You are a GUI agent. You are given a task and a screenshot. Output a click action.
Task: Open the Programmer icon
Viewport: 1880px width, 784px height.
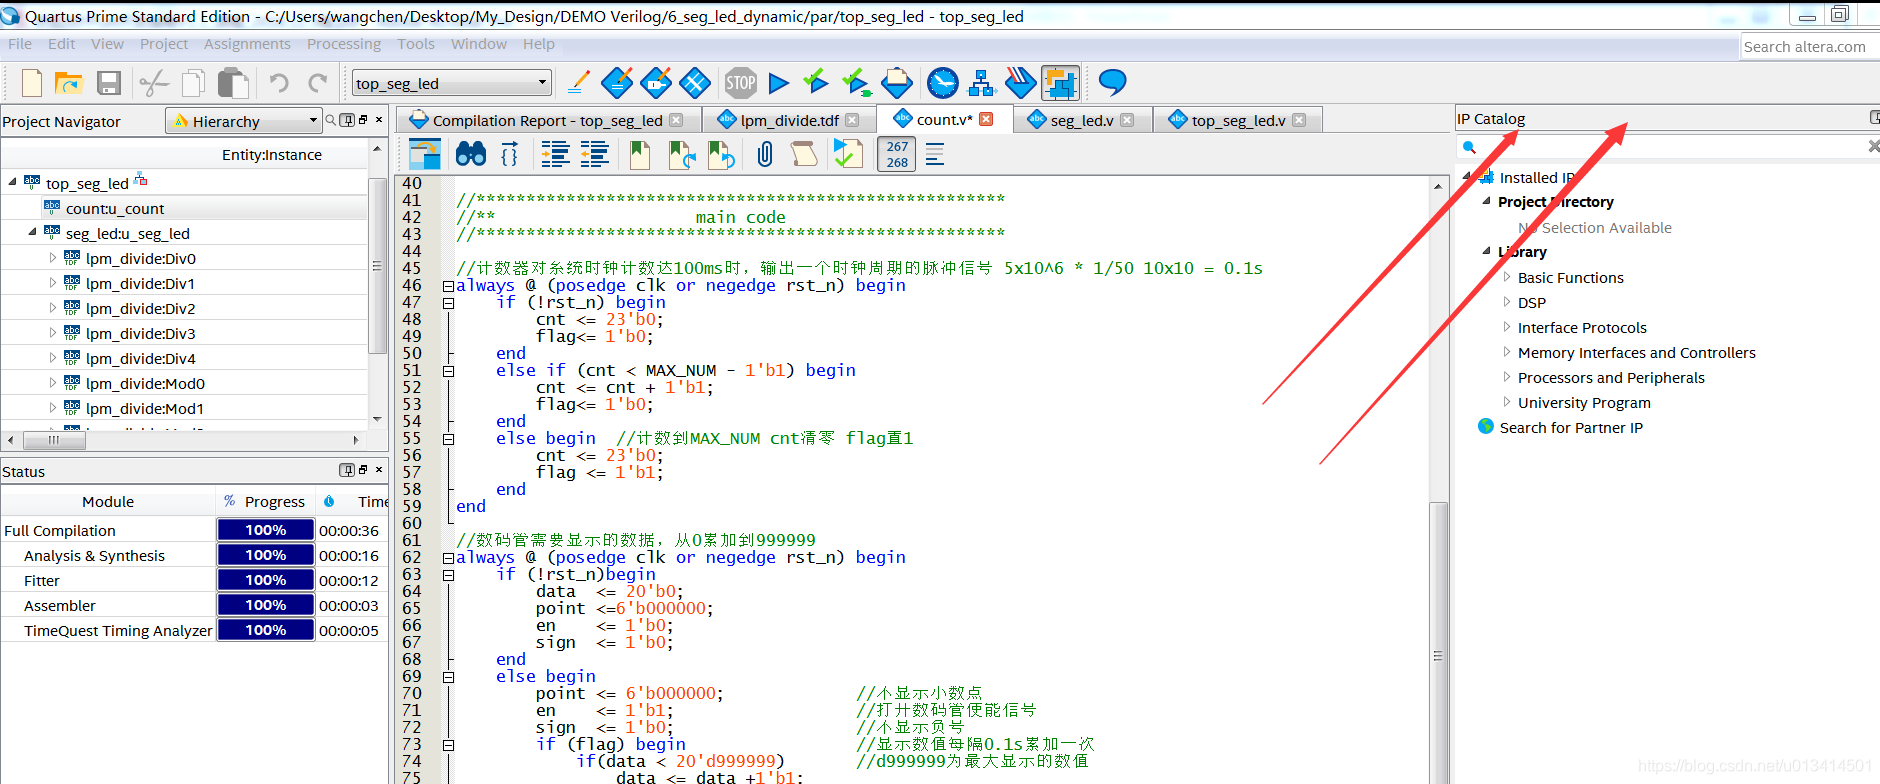pos(1020,82)
